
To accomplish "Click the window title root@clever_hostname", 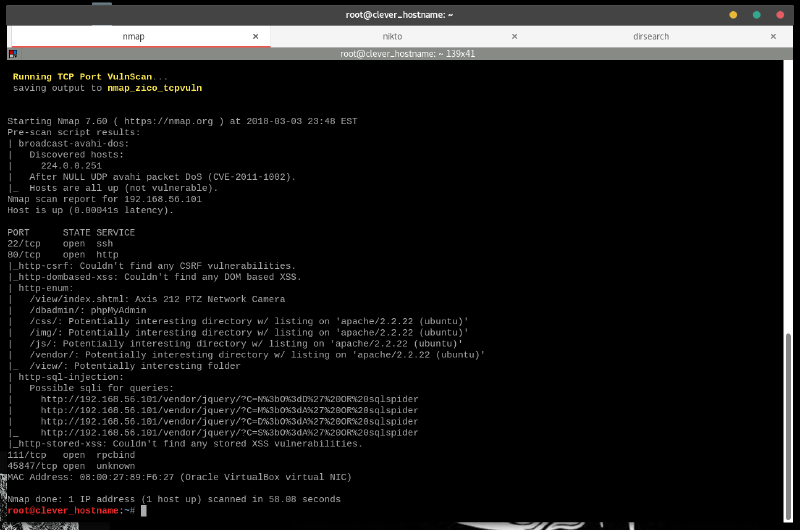I will [x=399, y=14].
